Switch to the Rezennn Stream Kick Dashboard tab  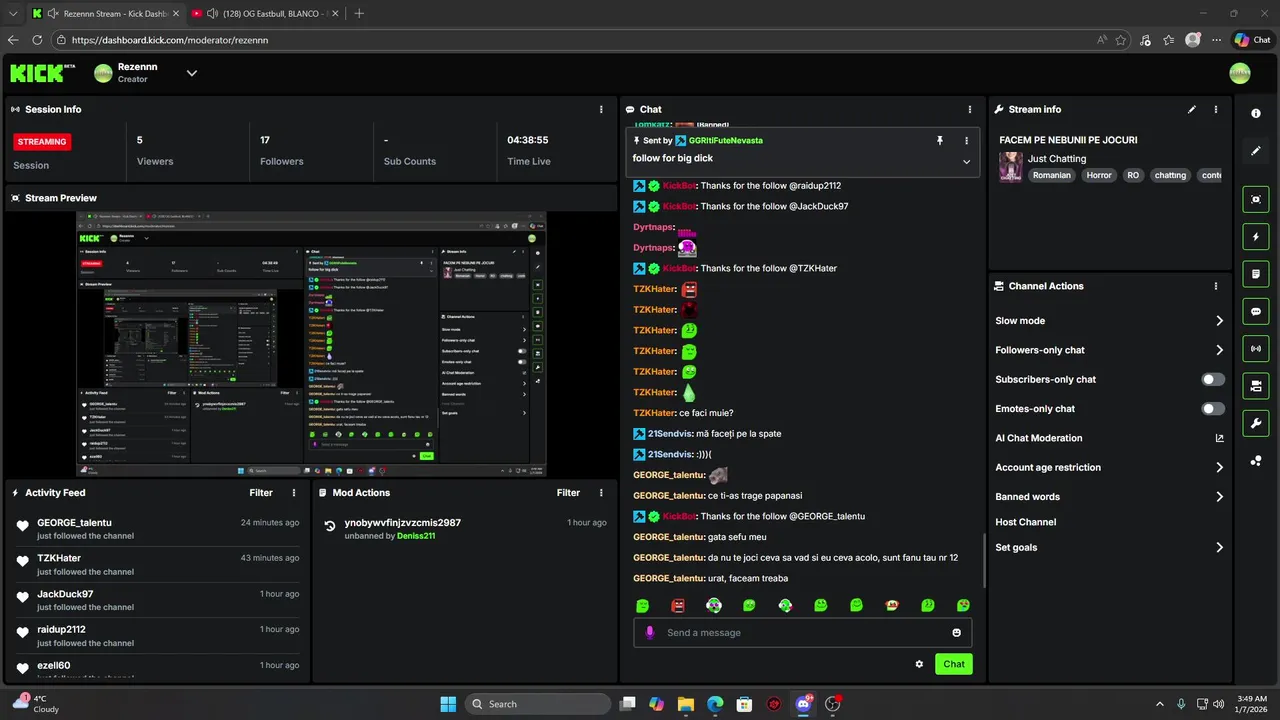[x=105, y=13]
